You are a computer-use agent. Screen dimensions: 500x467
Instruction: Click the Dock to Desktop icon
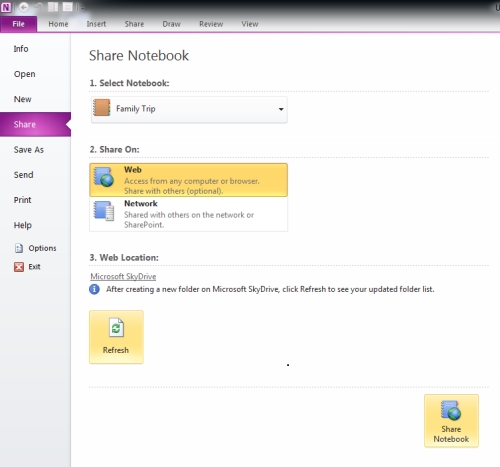point(53,7)
